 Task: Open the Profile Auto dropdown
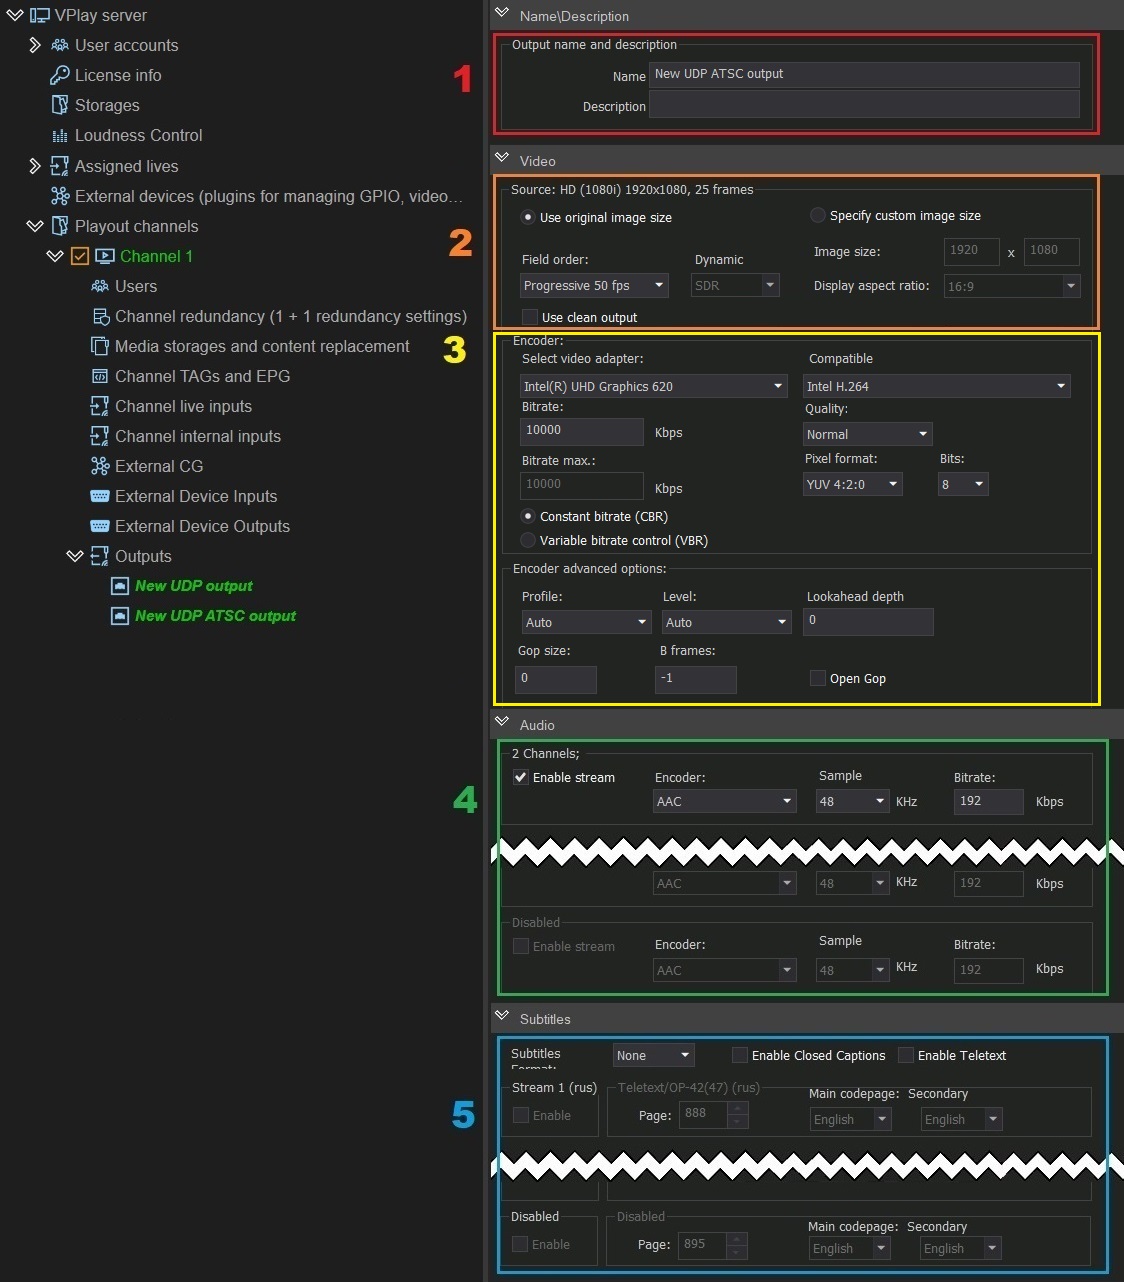586,622
